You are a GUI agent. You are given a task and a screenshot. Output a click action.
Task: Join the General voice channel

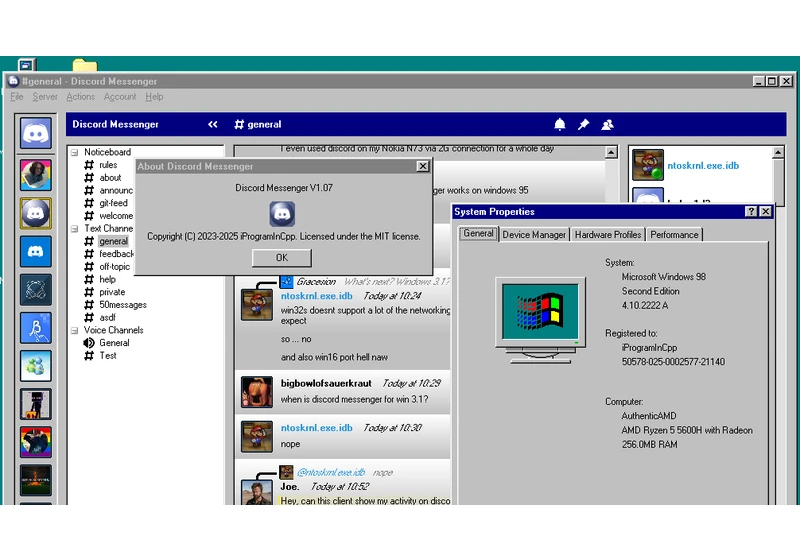click(x=114, y=343)
